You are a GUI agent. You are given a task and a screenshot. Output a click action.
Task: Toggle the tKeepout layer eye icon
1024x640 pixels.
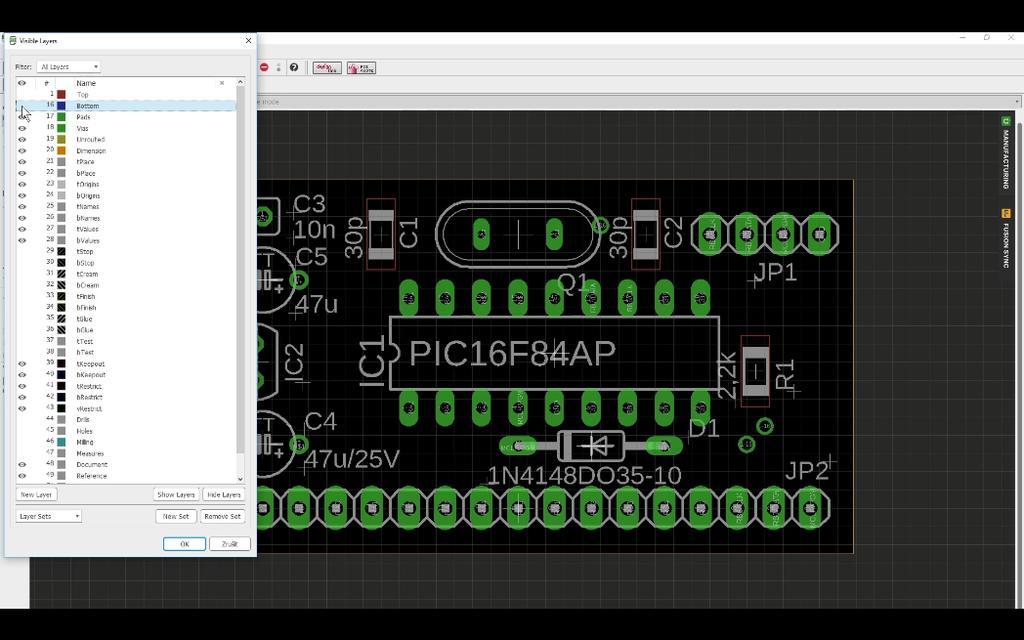(22, 364)
